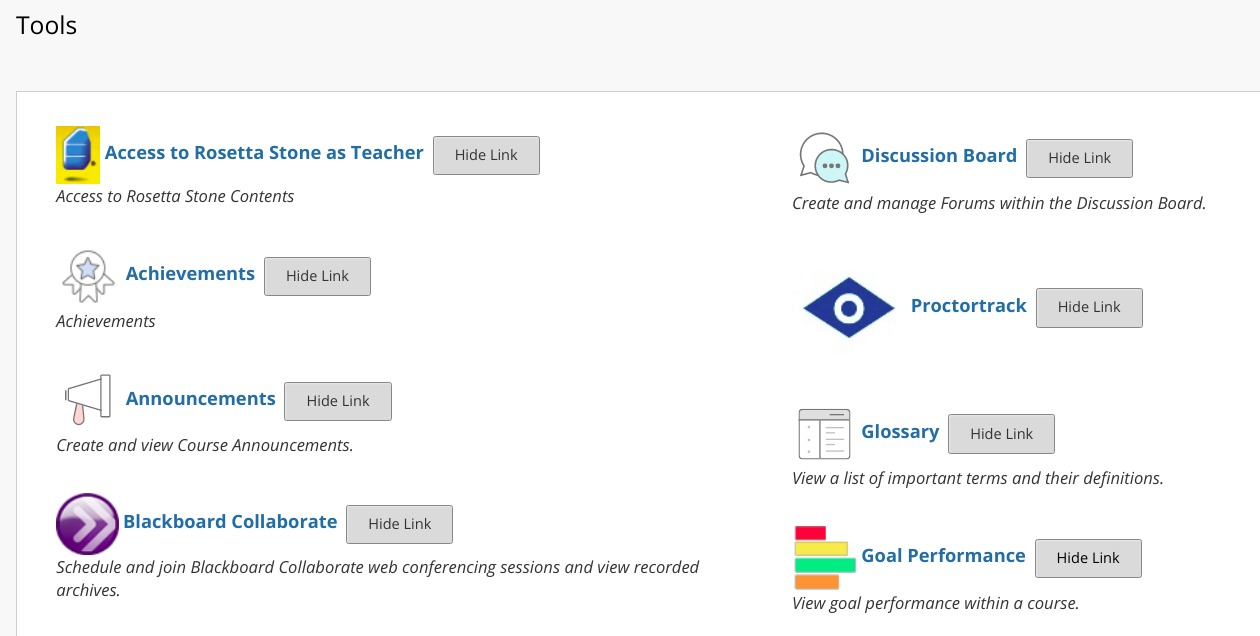Hide the Glossary link

(1001, 434)
